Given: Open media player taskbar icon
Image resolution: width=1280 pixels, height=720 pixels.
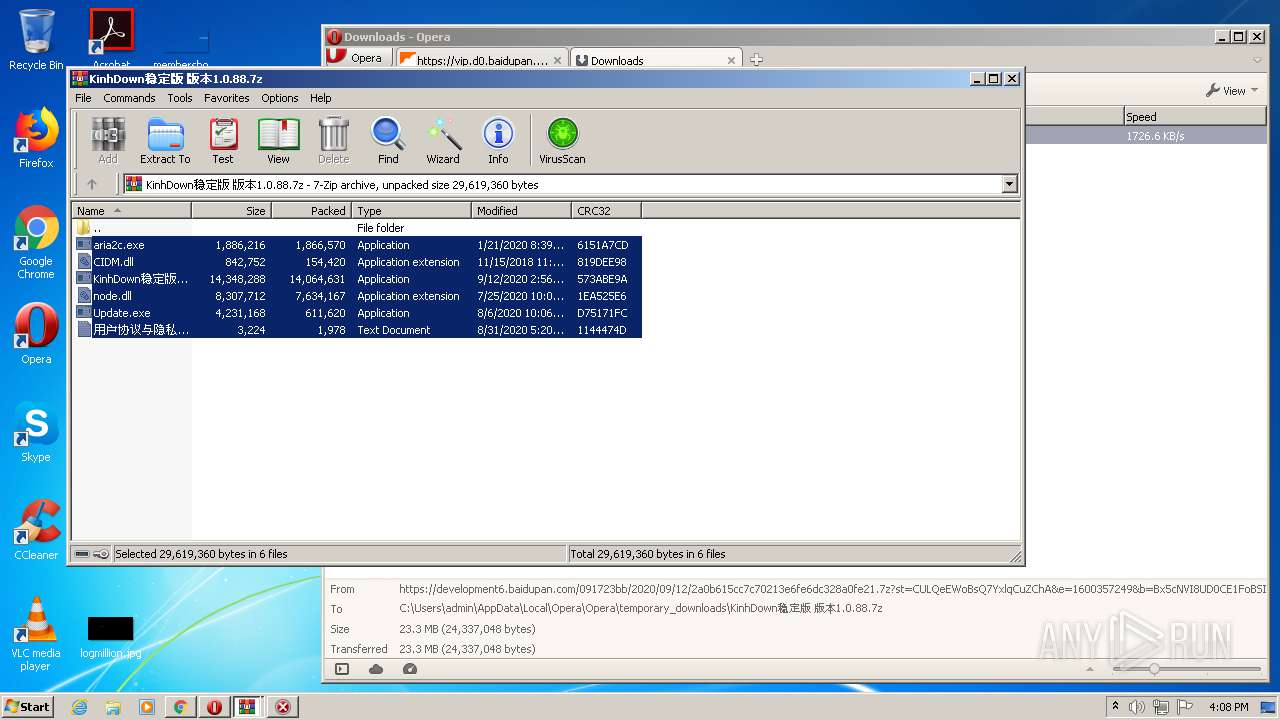Looking at the screenshot, I should tap(147, 707).
